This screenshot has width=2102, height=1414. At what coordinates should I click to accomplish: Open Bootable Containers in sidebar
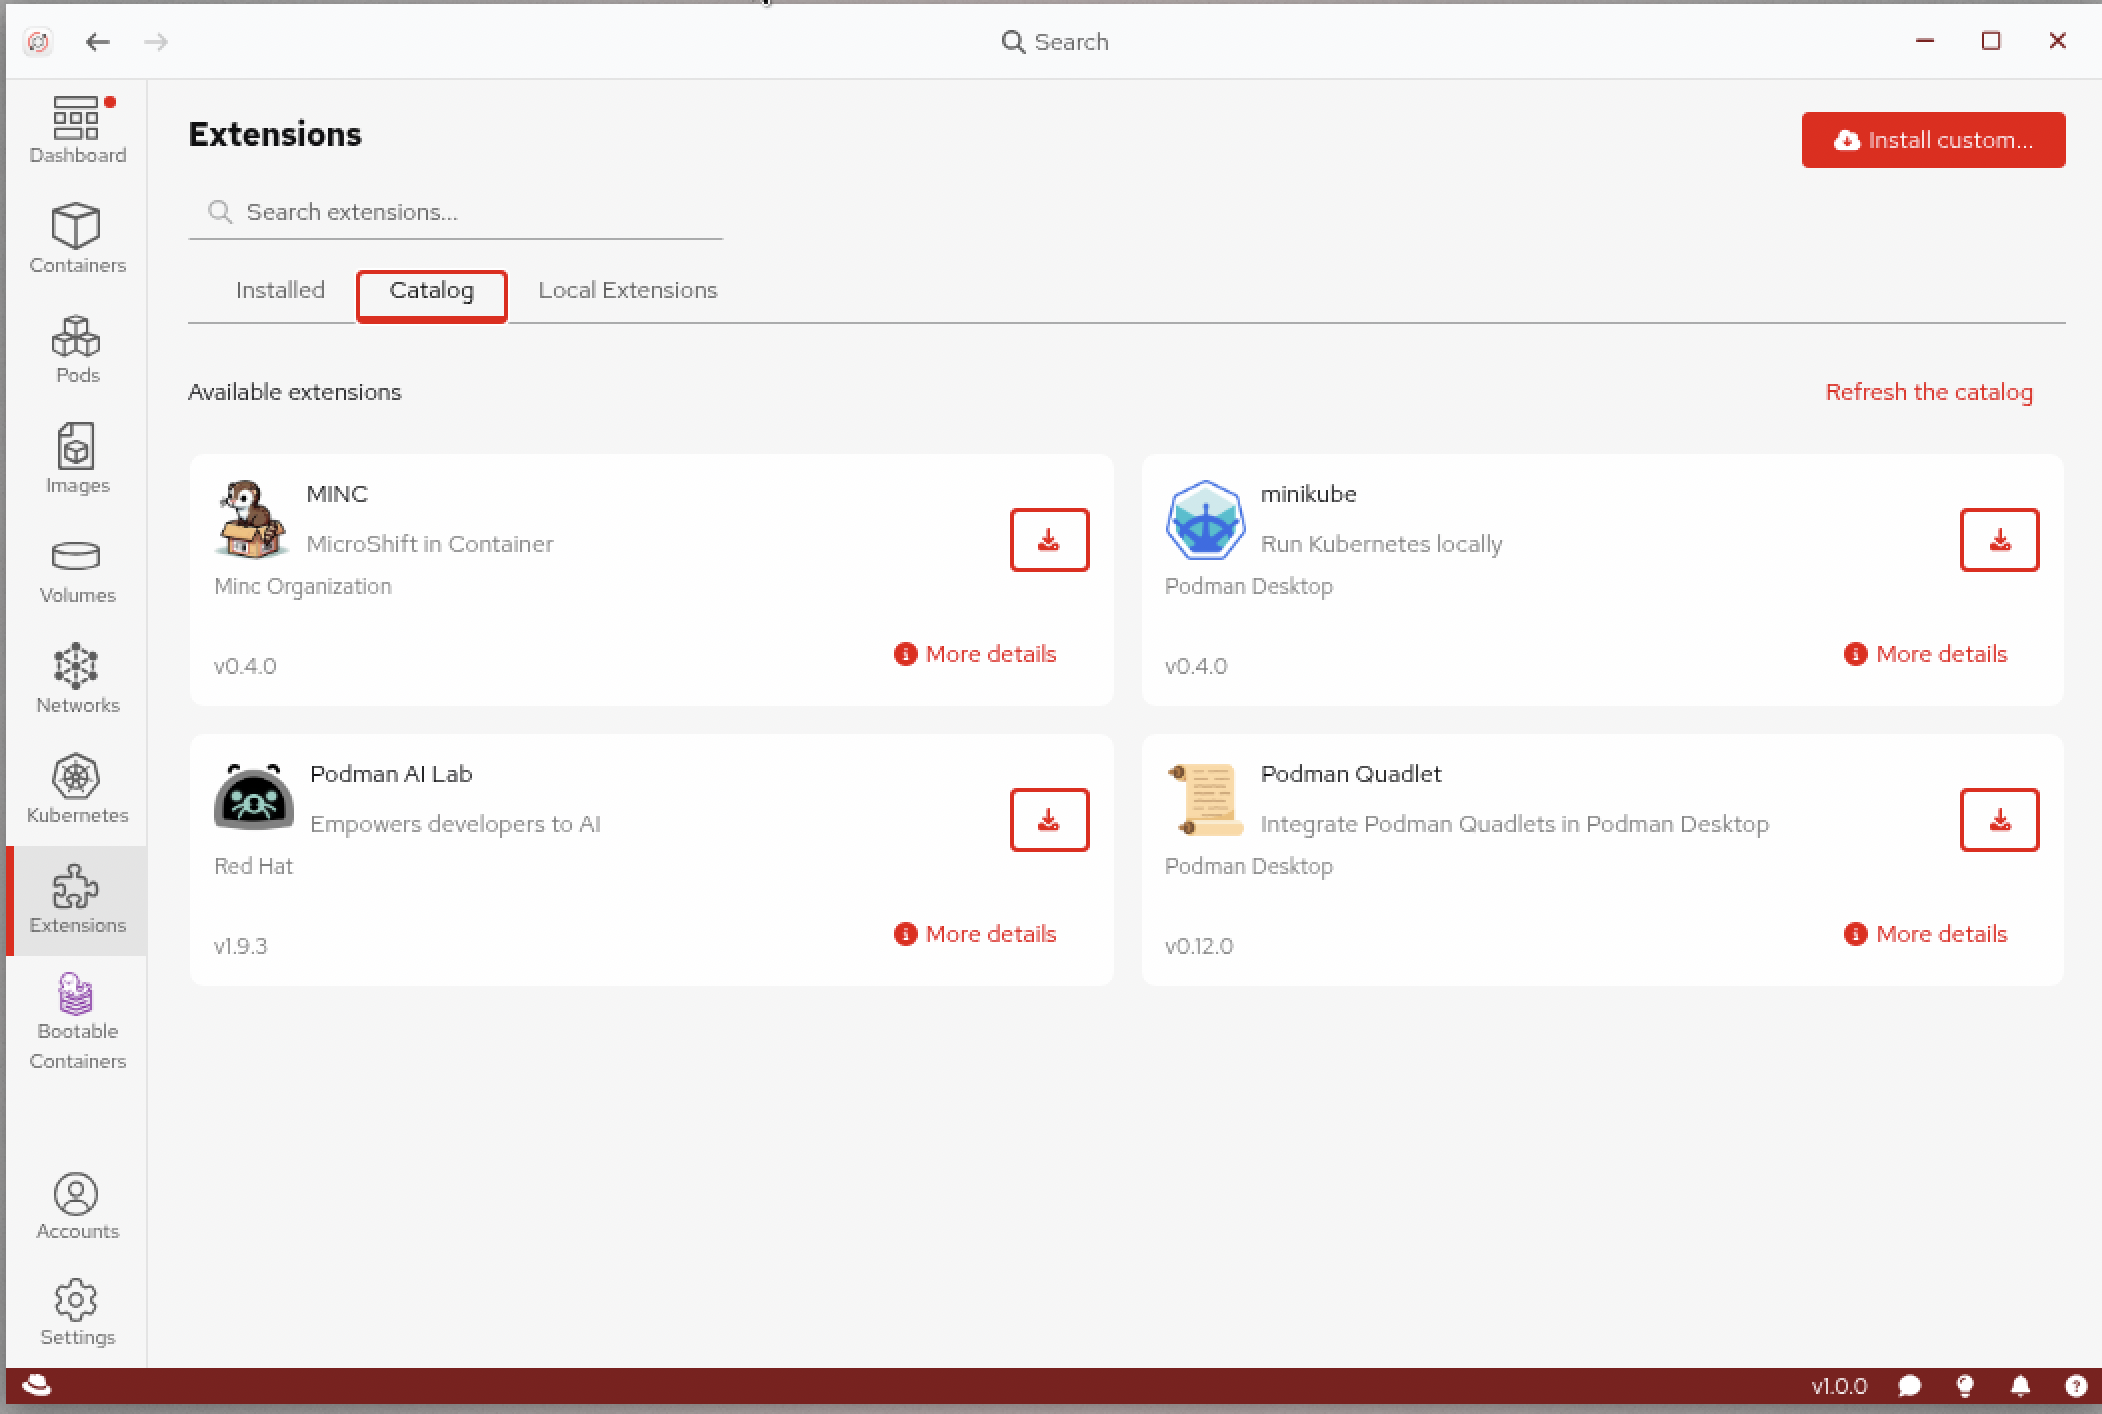[x=77, y=1020]
